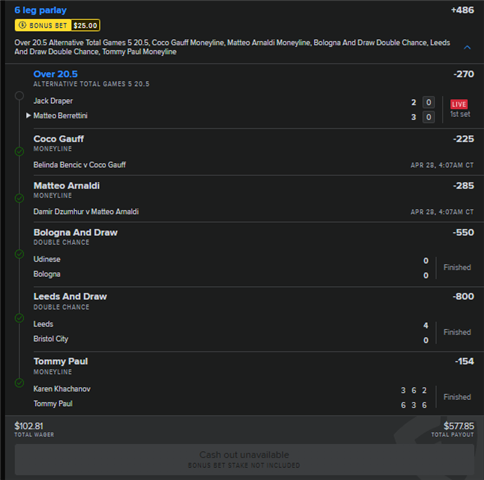This screenshot has height=480, width=484.
Task: Click the green check beside Matteo Arnaldi
Action: [19, 198]
